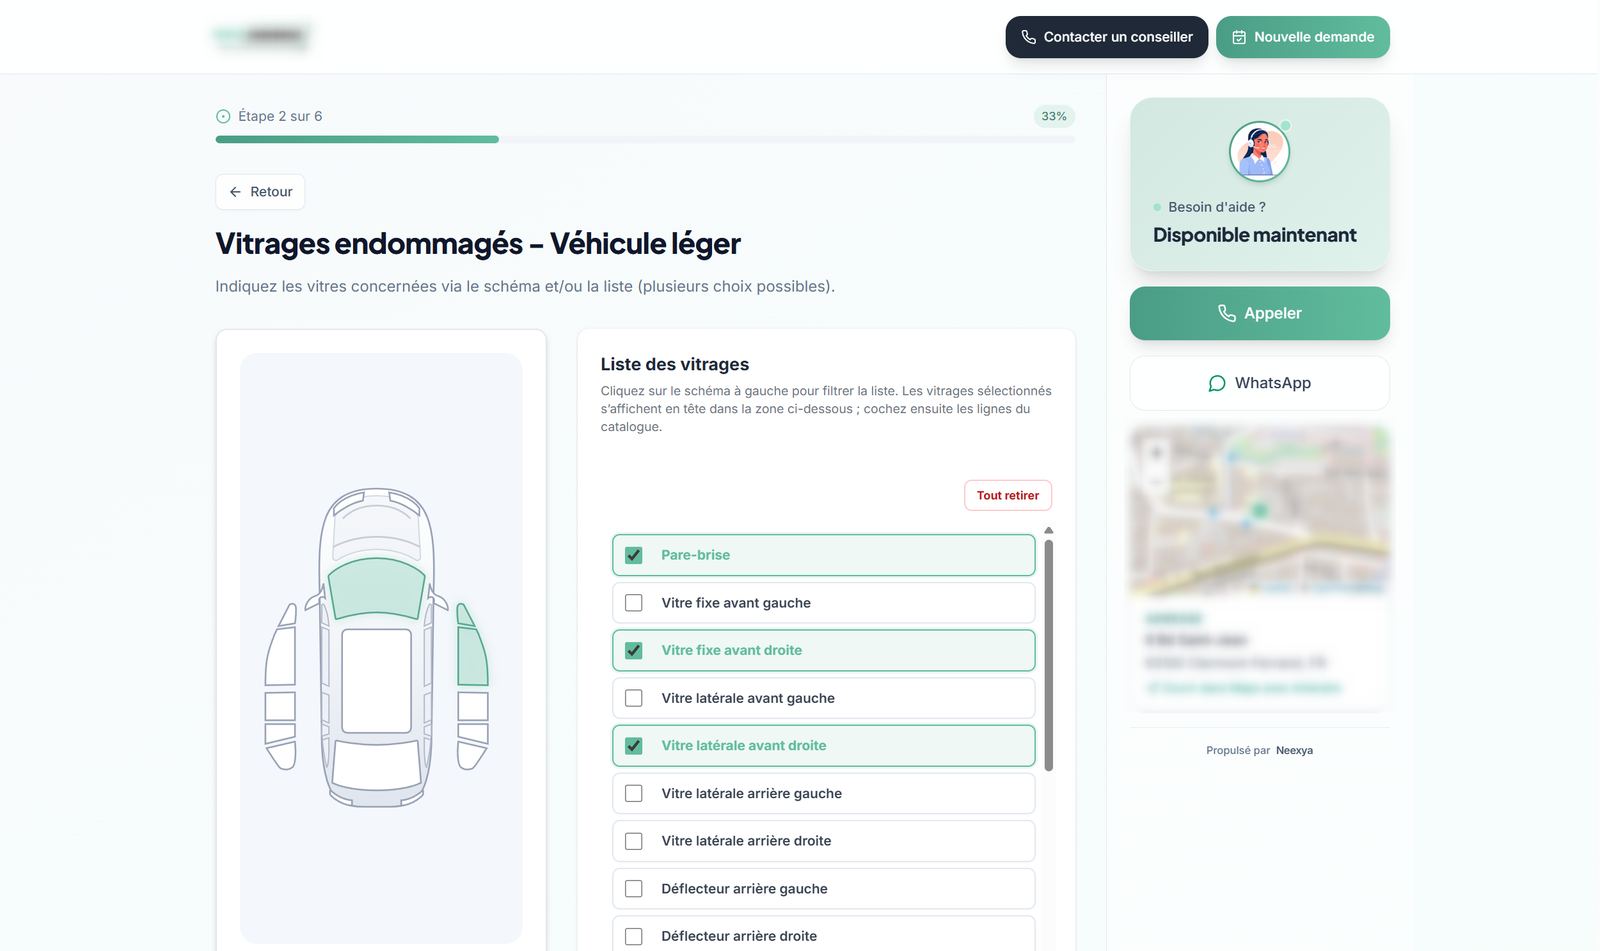1600x951 pixels.
Task: Uncheck the Pare-brise checkbox
Action: pyautogui.click(x=634, y=555)
